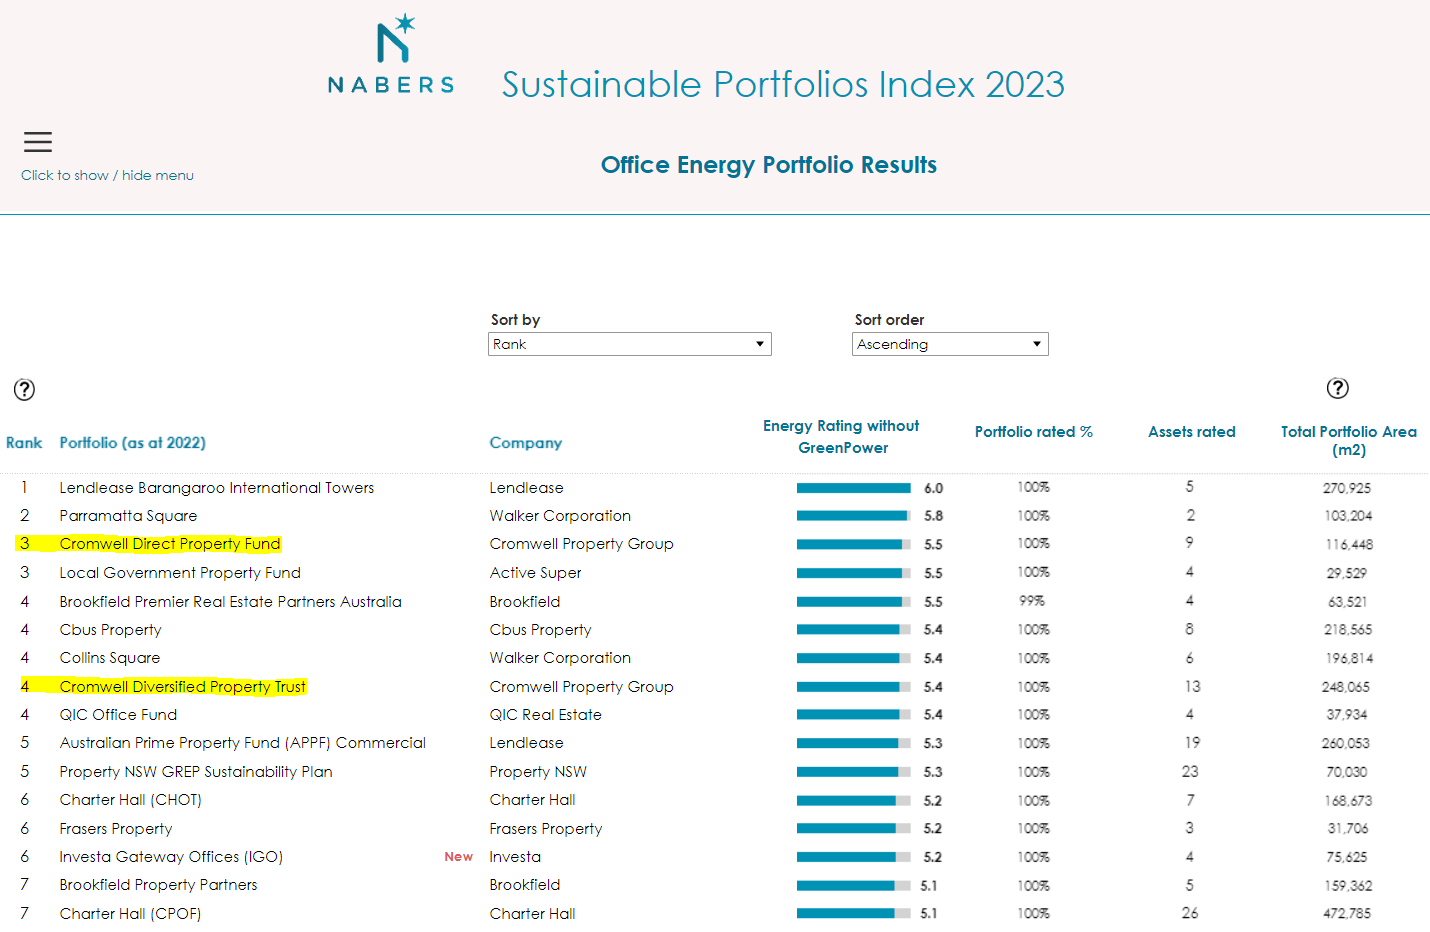The width and height of the screenshot is (1430, 932).
Task: Click 'Click to show / hide menu' text
Action: (x=108, y=175)
